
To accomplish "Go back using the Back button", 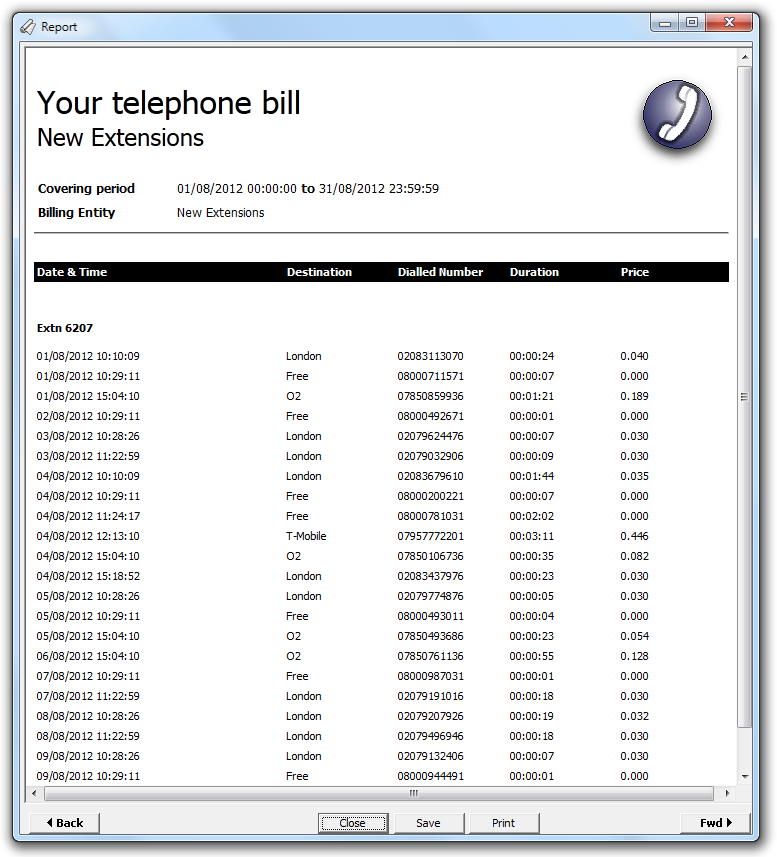I will (x=64, y=823).
